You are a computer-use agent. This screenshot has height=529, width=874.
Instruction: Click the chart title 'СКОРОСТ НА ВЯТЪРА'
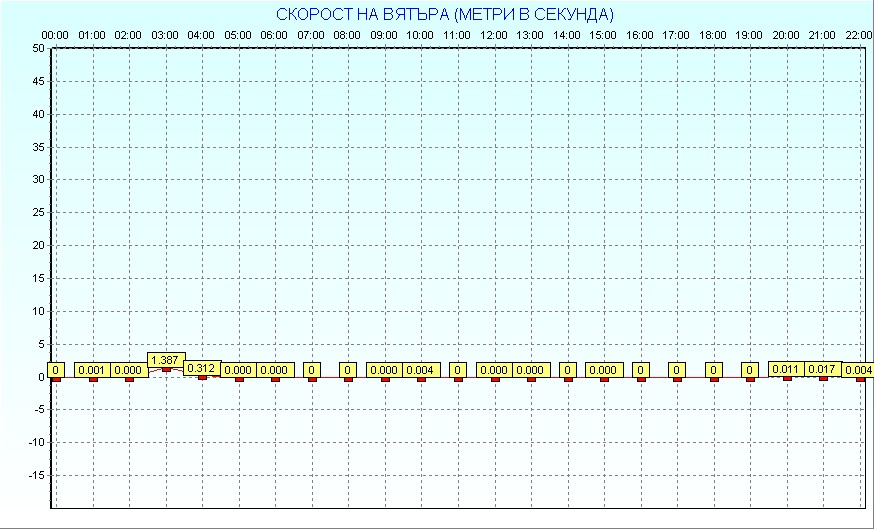click(x=445, y=14)
